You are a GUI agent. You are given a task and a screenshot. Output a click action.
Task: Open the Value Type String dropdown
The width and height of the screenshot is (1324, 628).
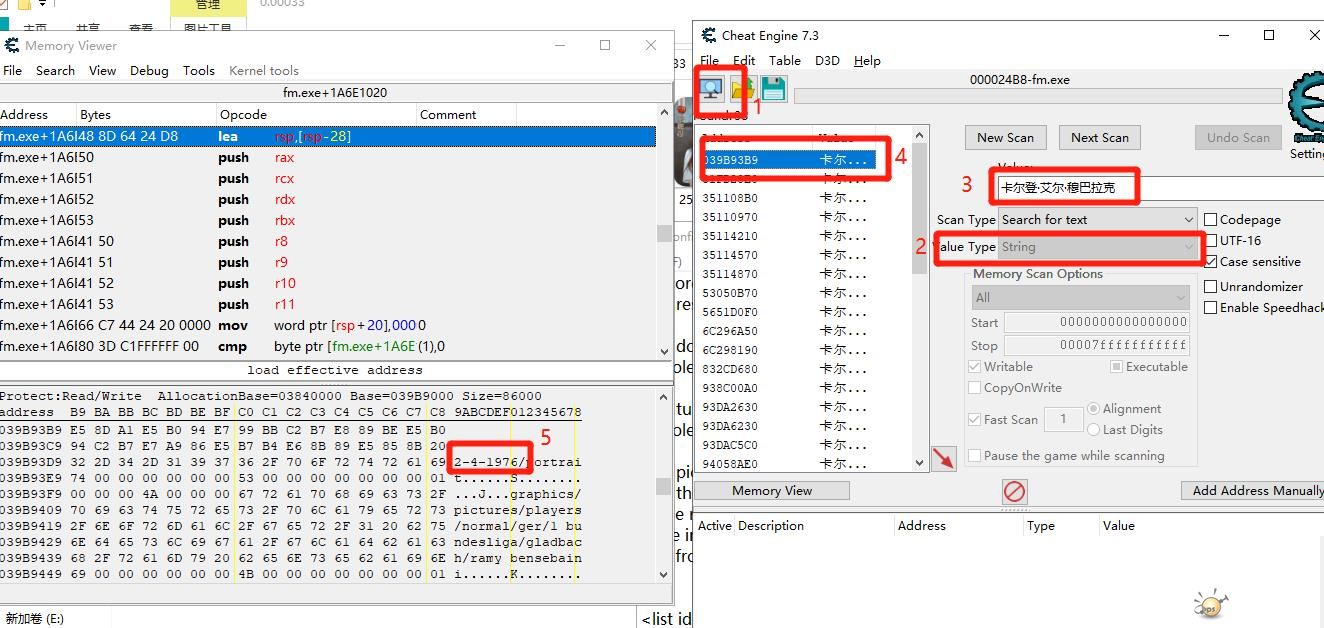pyautogui.click(x=1097, y=247)
